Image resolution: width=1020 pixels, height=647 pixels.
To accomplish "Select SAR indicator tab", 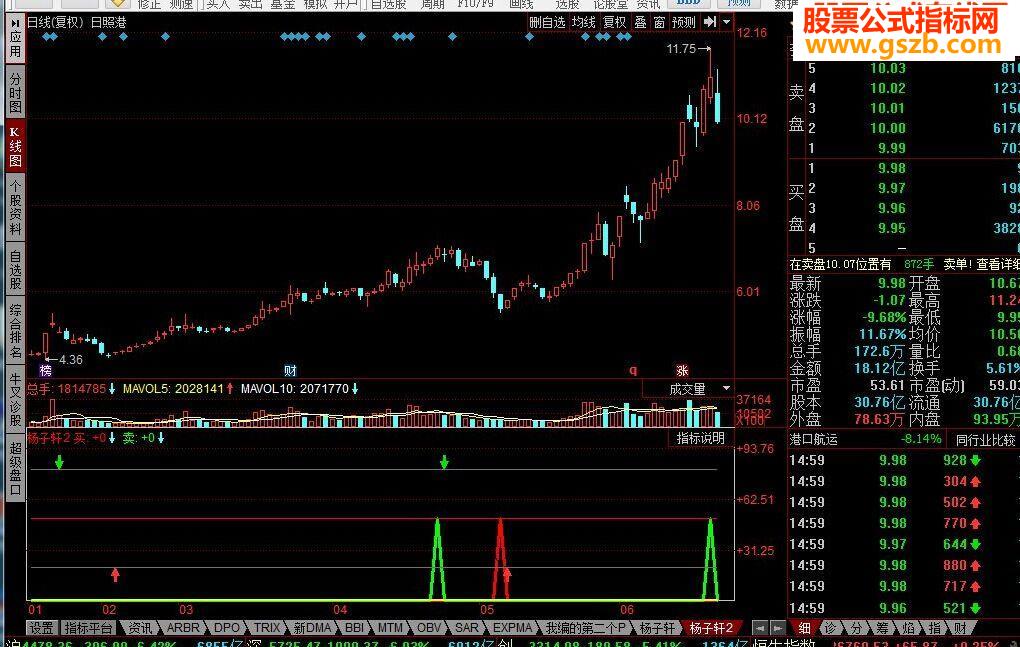I will coord(466,628).
